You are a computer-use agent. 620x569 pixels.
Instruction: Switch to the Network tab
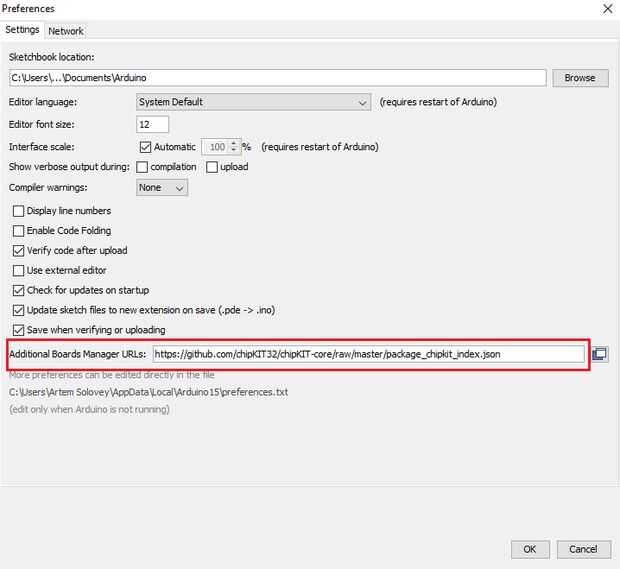click(x=66, y=31)
